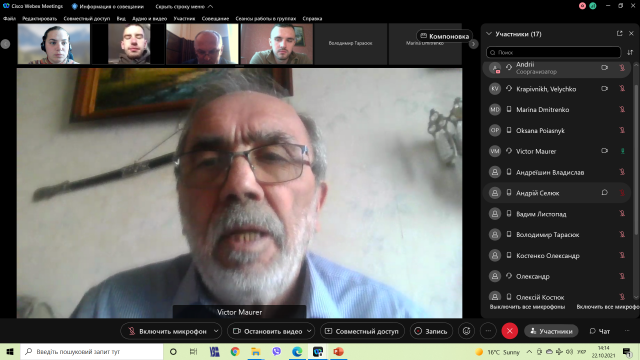Click Костенко Олександр microphone icon

pyautogui.click(x=622, y=255)
